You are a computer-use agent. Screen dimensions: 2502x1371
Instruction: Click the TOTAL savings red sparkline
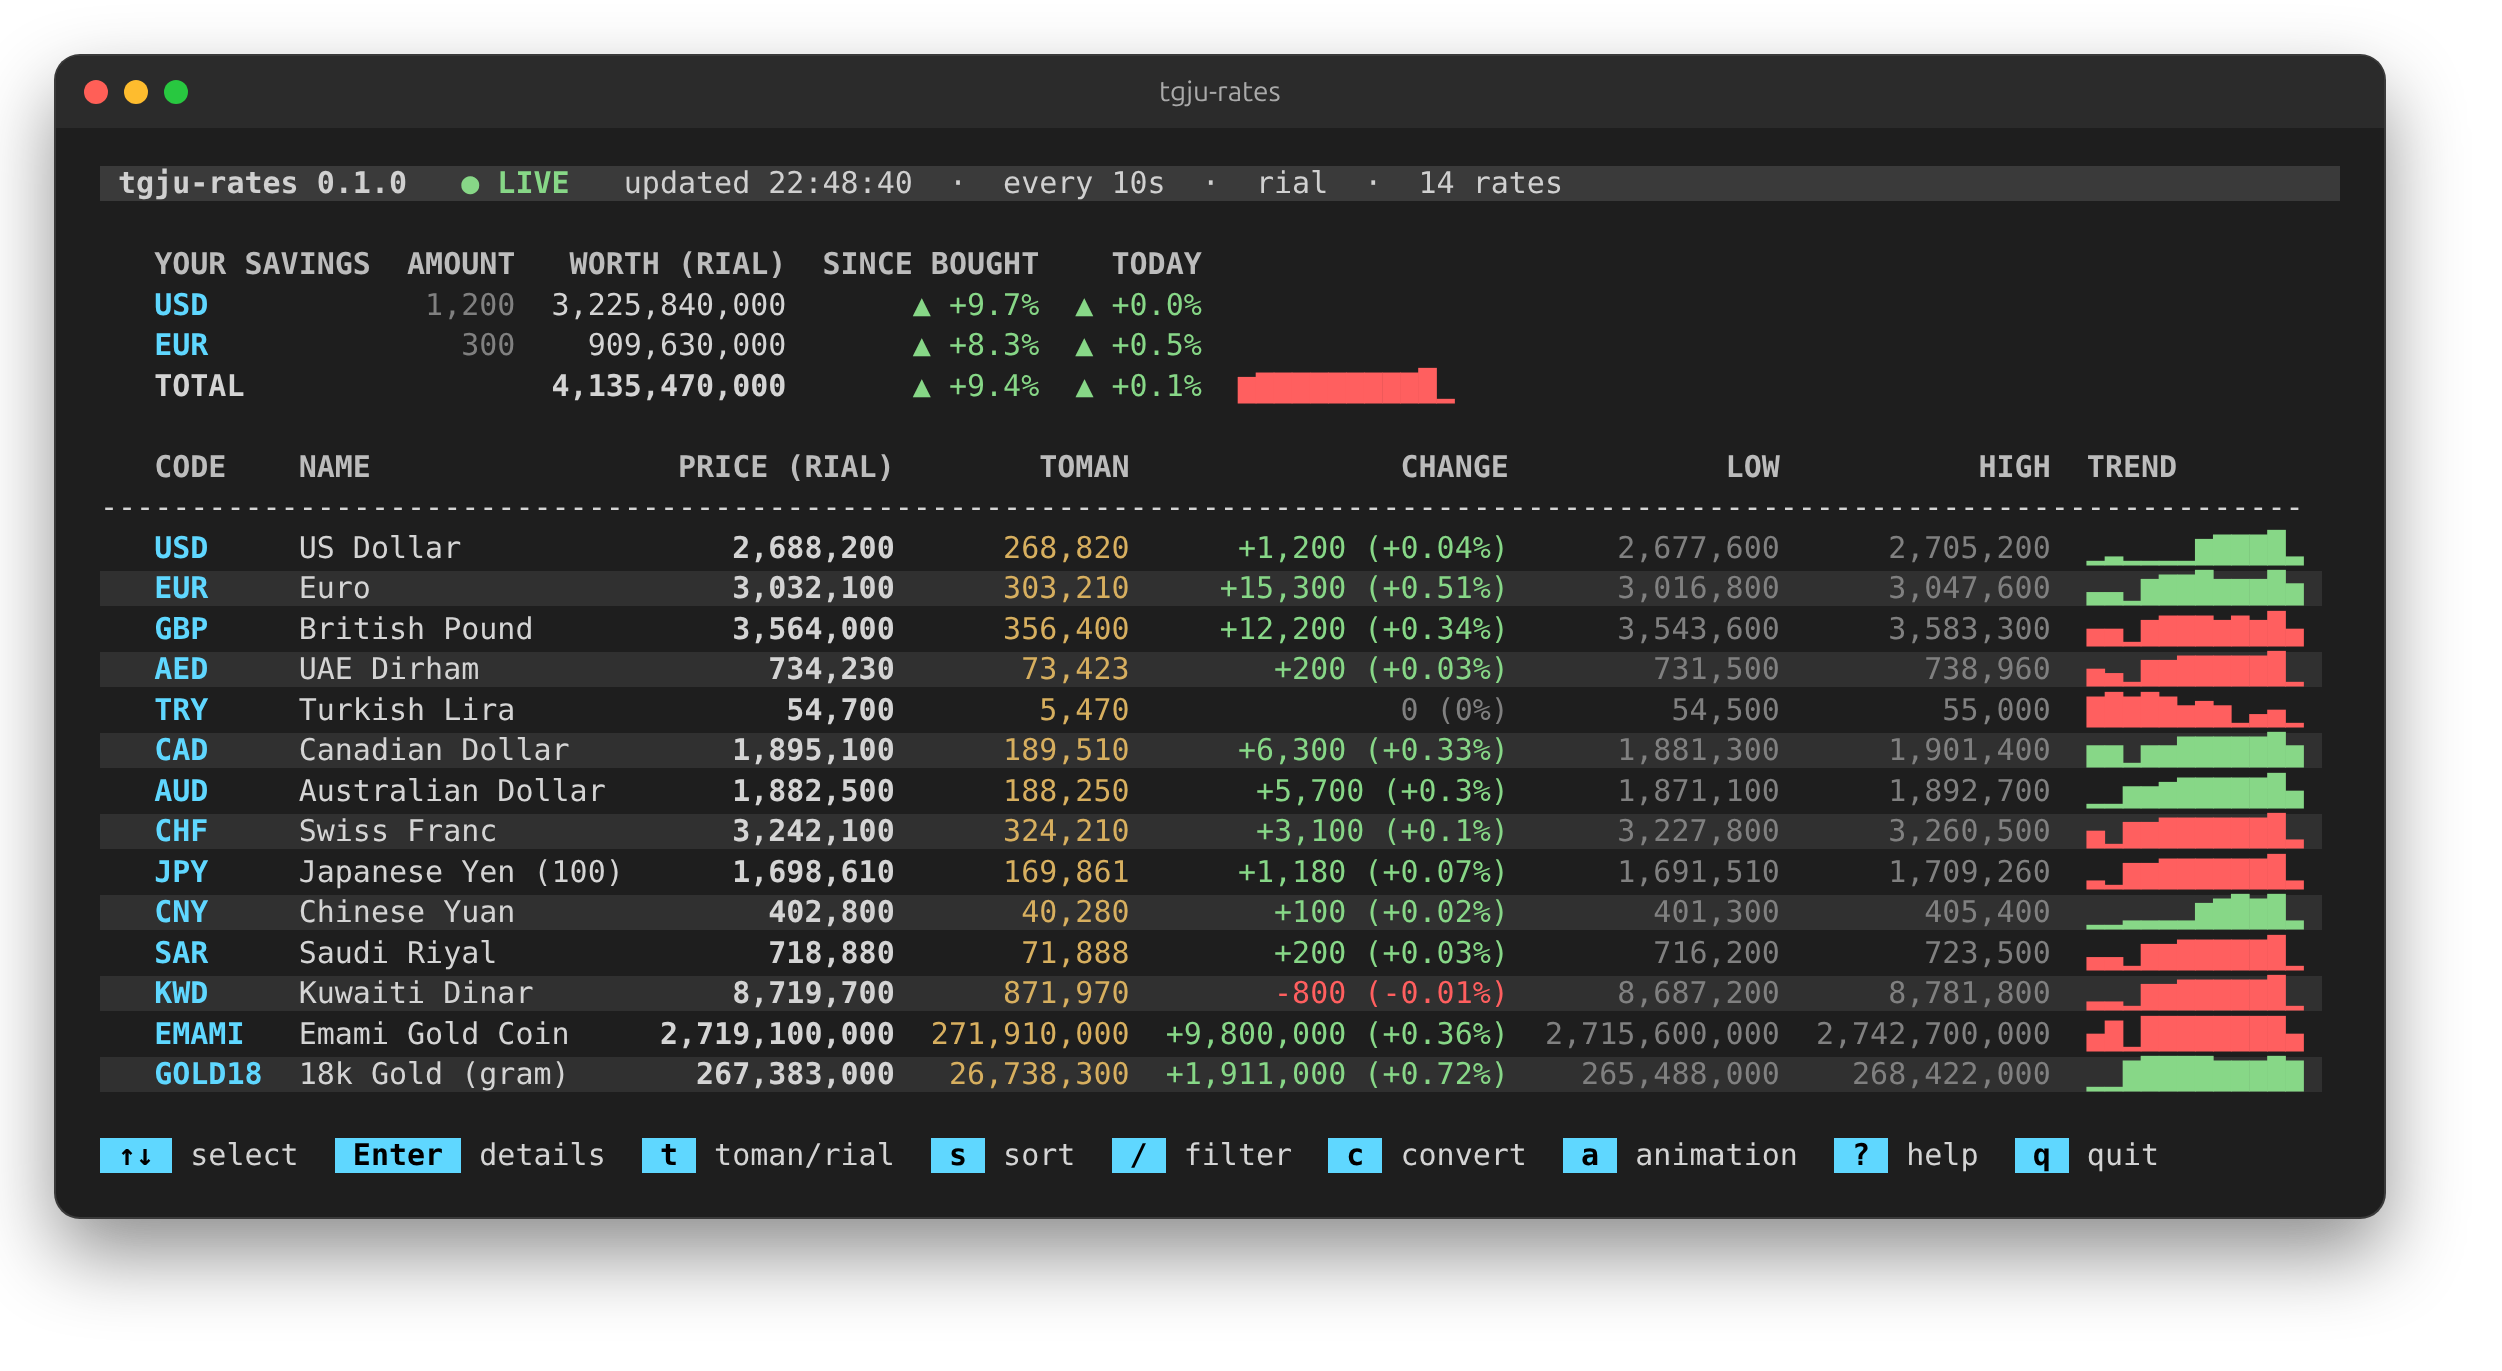pyautogui.click(x=1346, y=386)
